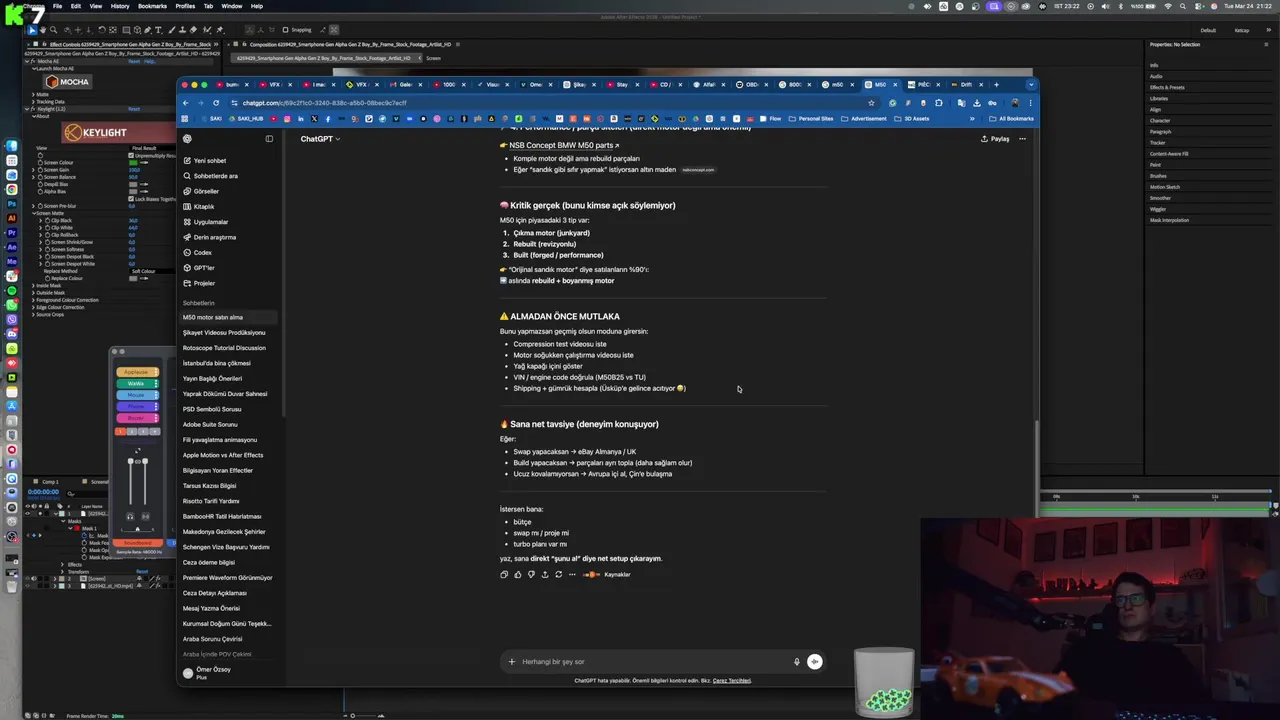Click the plus attach icon in prompt bar

pos(511,661)
